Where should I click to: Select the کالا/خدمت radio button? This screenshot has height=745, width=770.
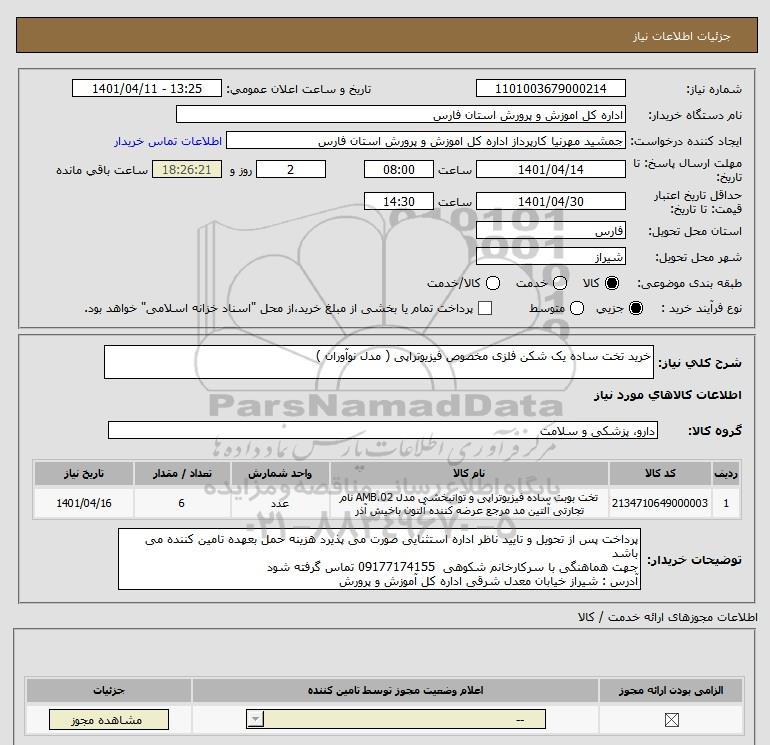pos(493,283)
